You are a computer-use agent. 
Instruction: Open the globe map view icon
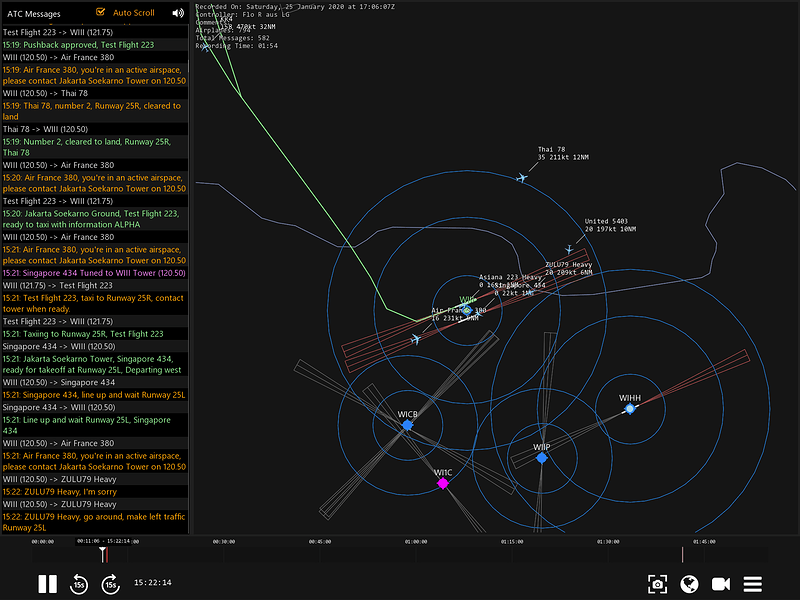point(689,584)
